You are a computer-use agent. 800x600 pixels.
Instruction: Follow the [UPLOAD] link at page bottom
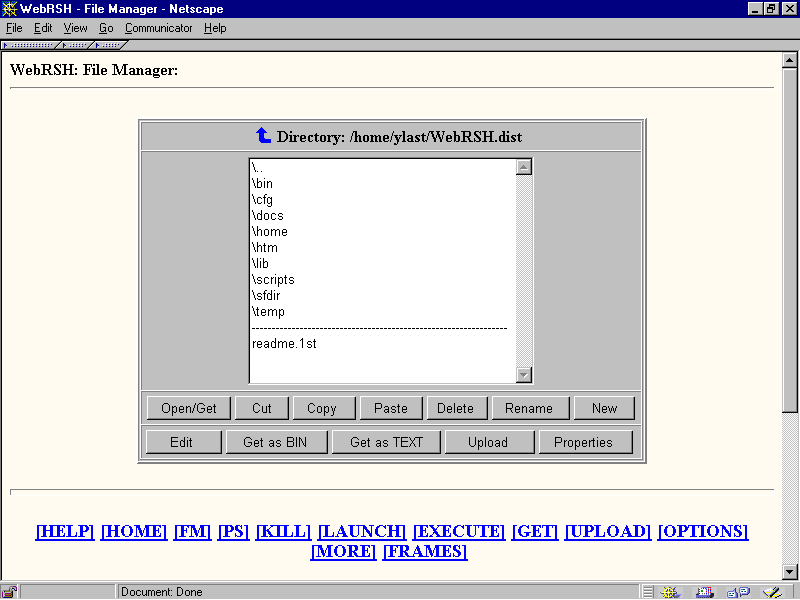coord(608,531)
